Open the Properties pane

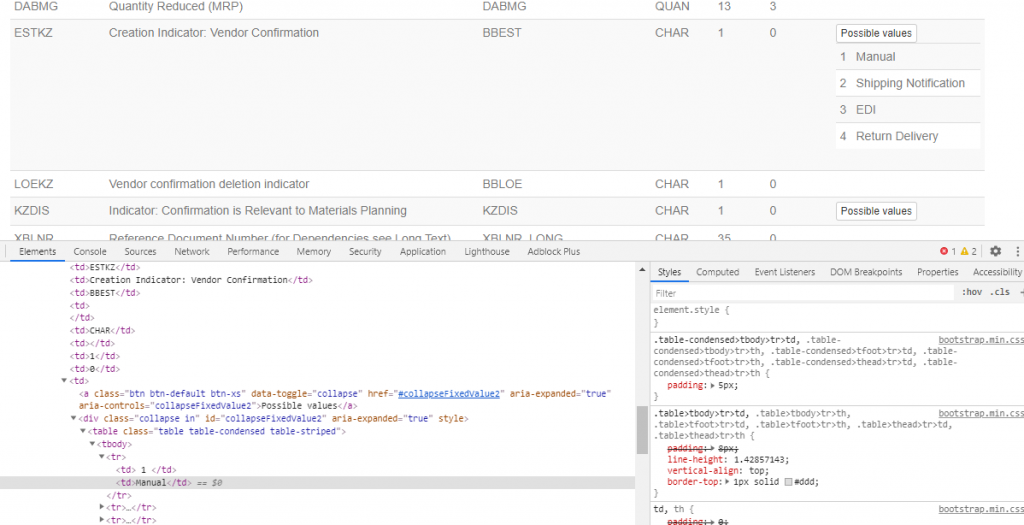[938, 272]
